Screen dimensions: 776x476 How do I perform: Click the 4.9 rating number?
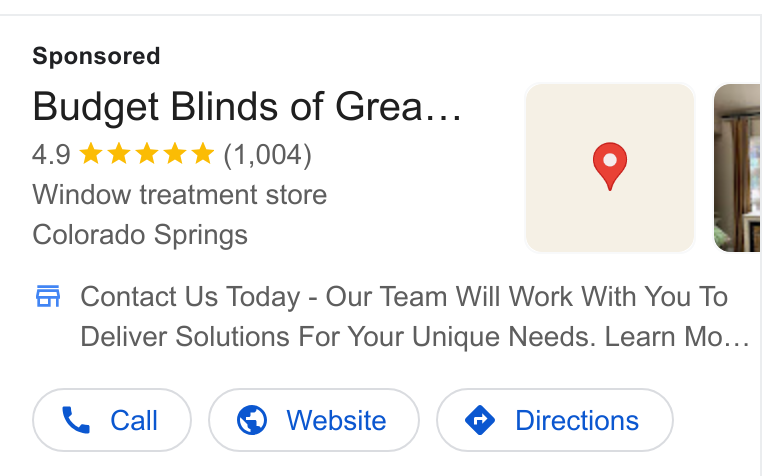pyautogui.click(x=51, y=154)
